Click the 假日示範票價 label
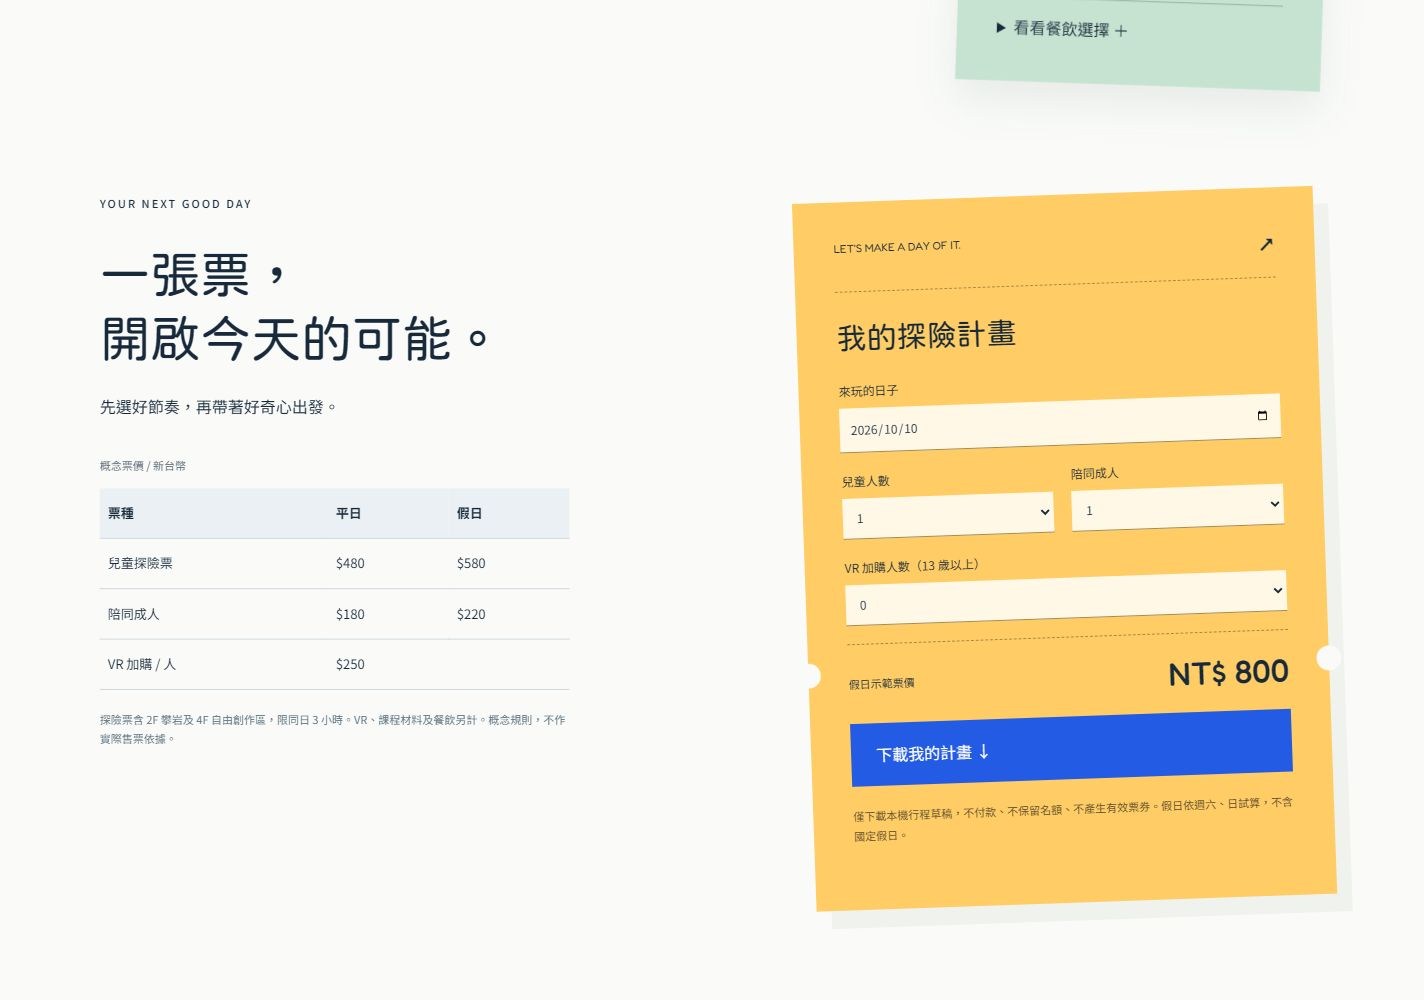The image size is (1424, 1000). 881,684
